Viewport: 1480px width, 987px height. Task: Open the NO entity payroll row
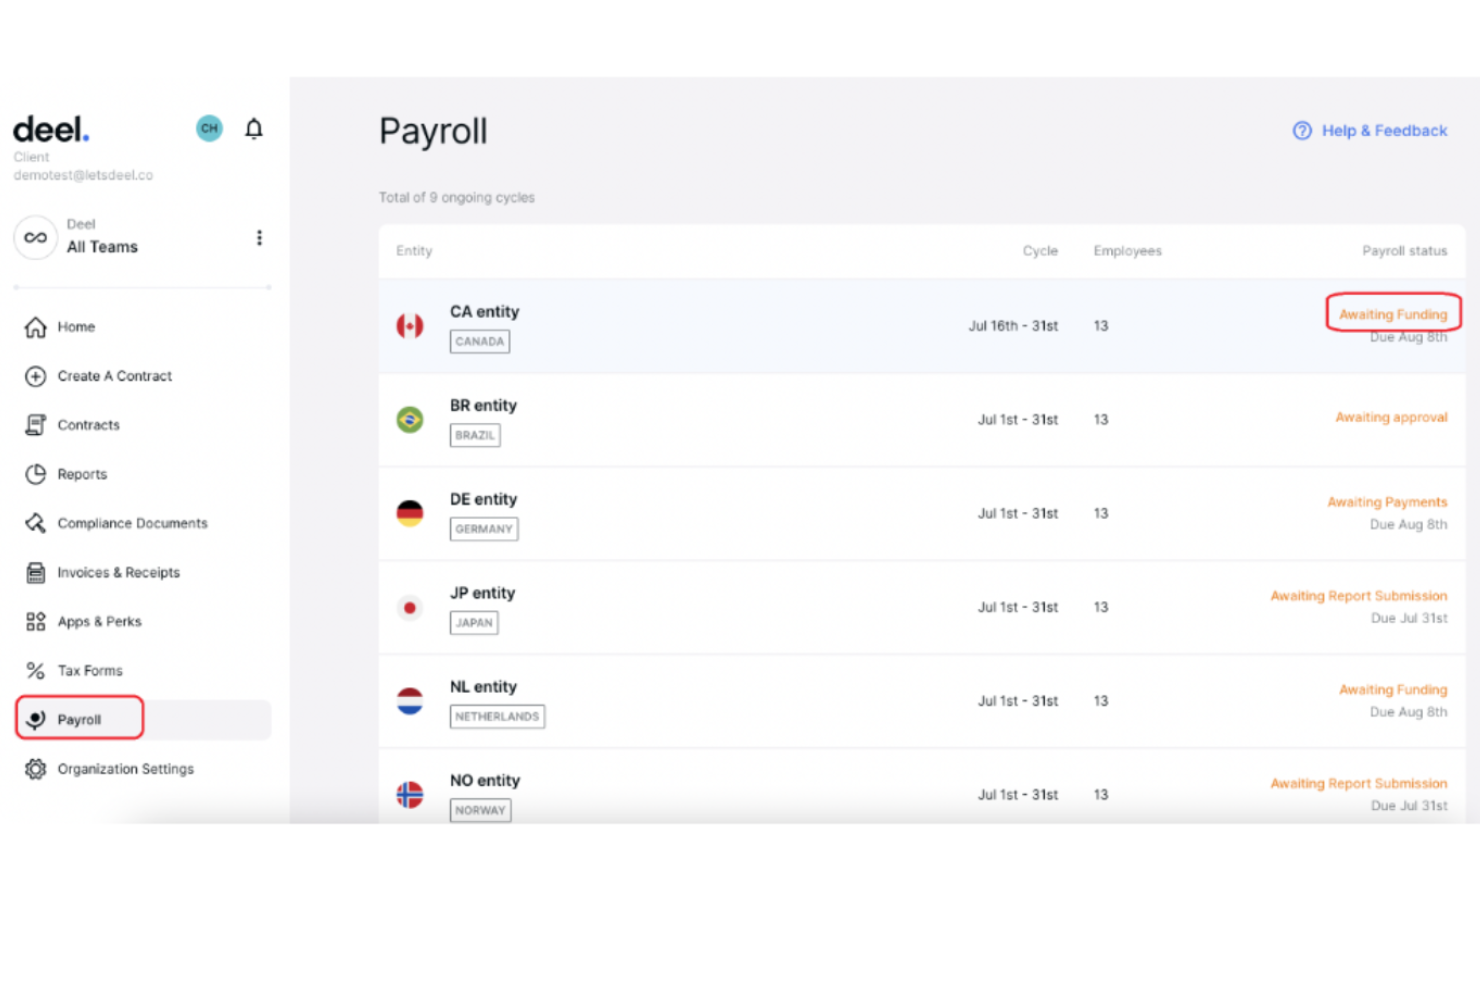tap(921, 787)
